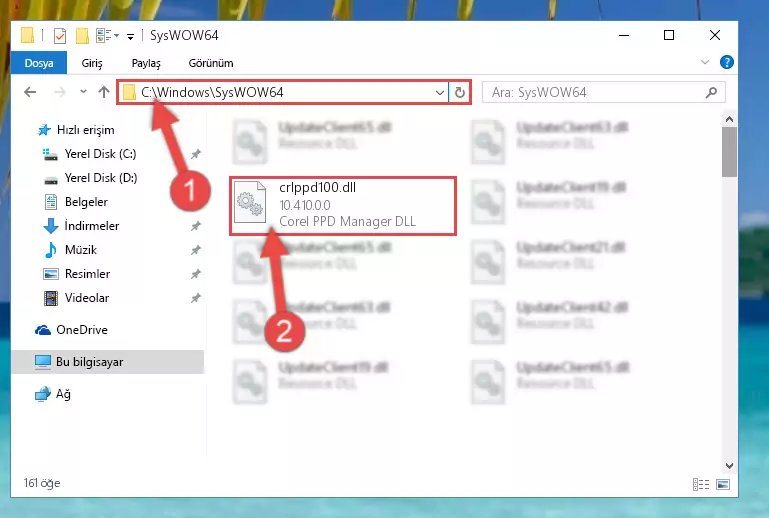Click the İndirmeler download arrow icon
The width and height of the screenshot is (769, 518).
pos(51,226)
